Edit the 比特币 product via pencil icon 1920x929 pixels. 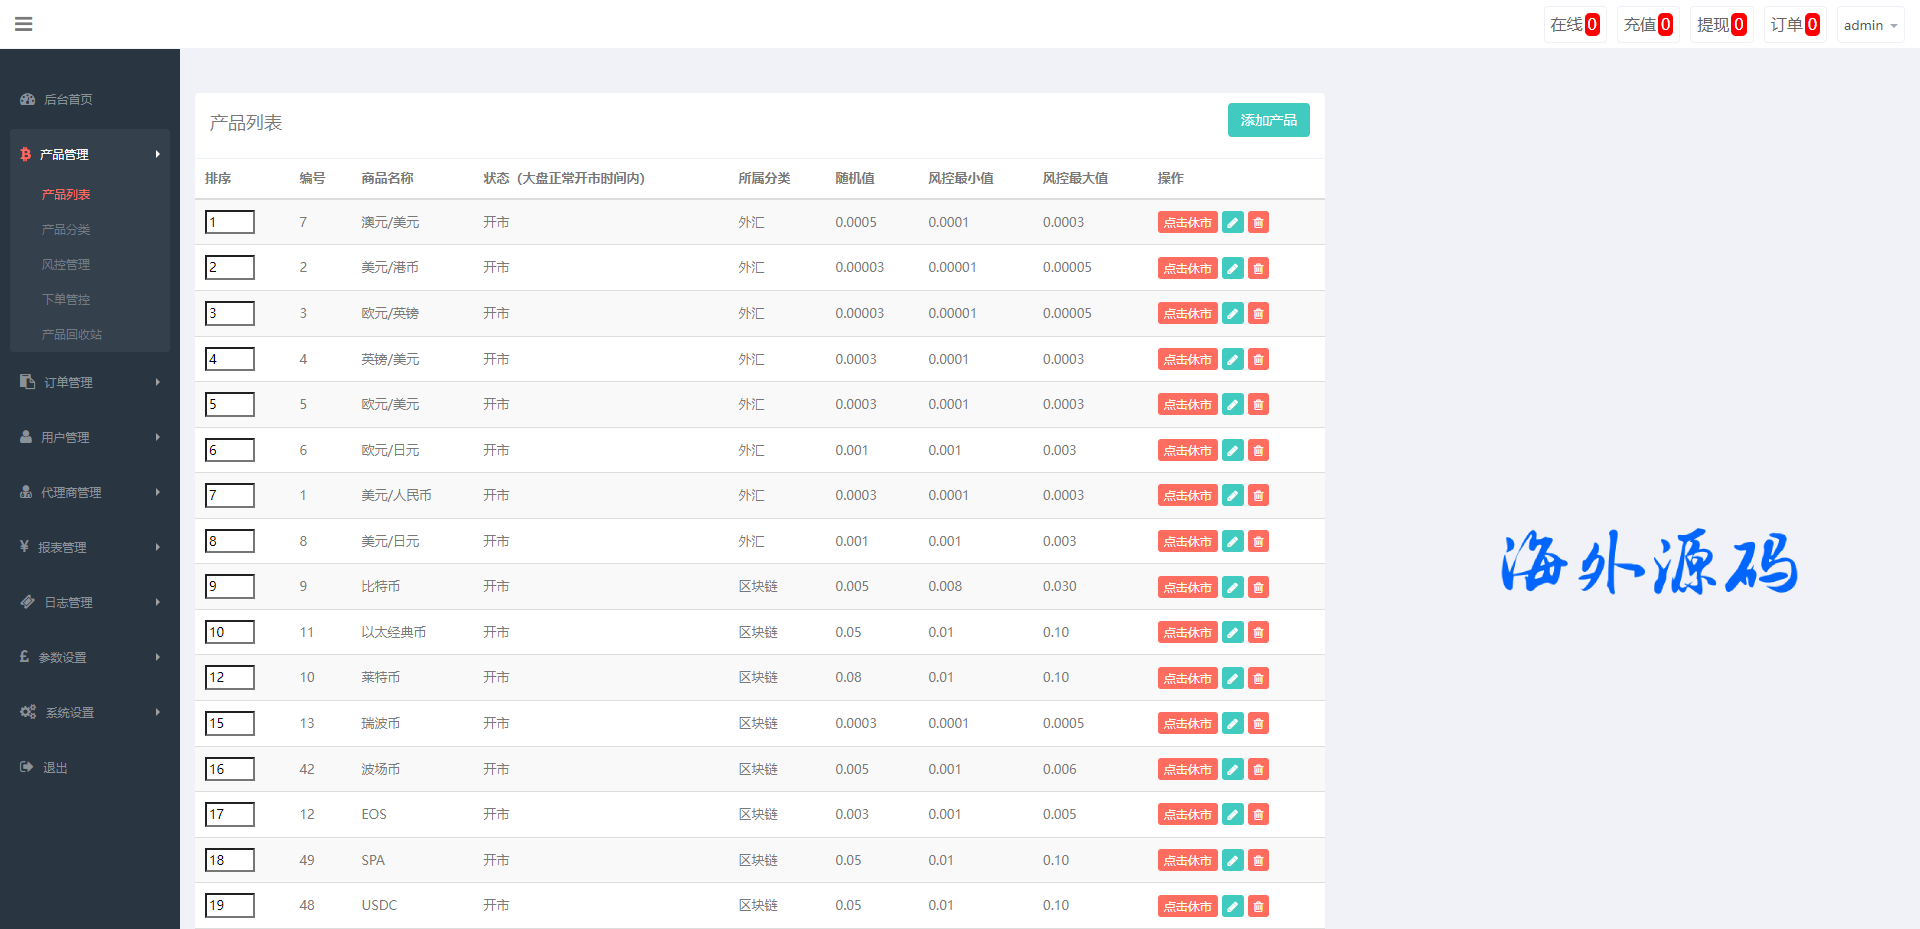point(1233,587)
